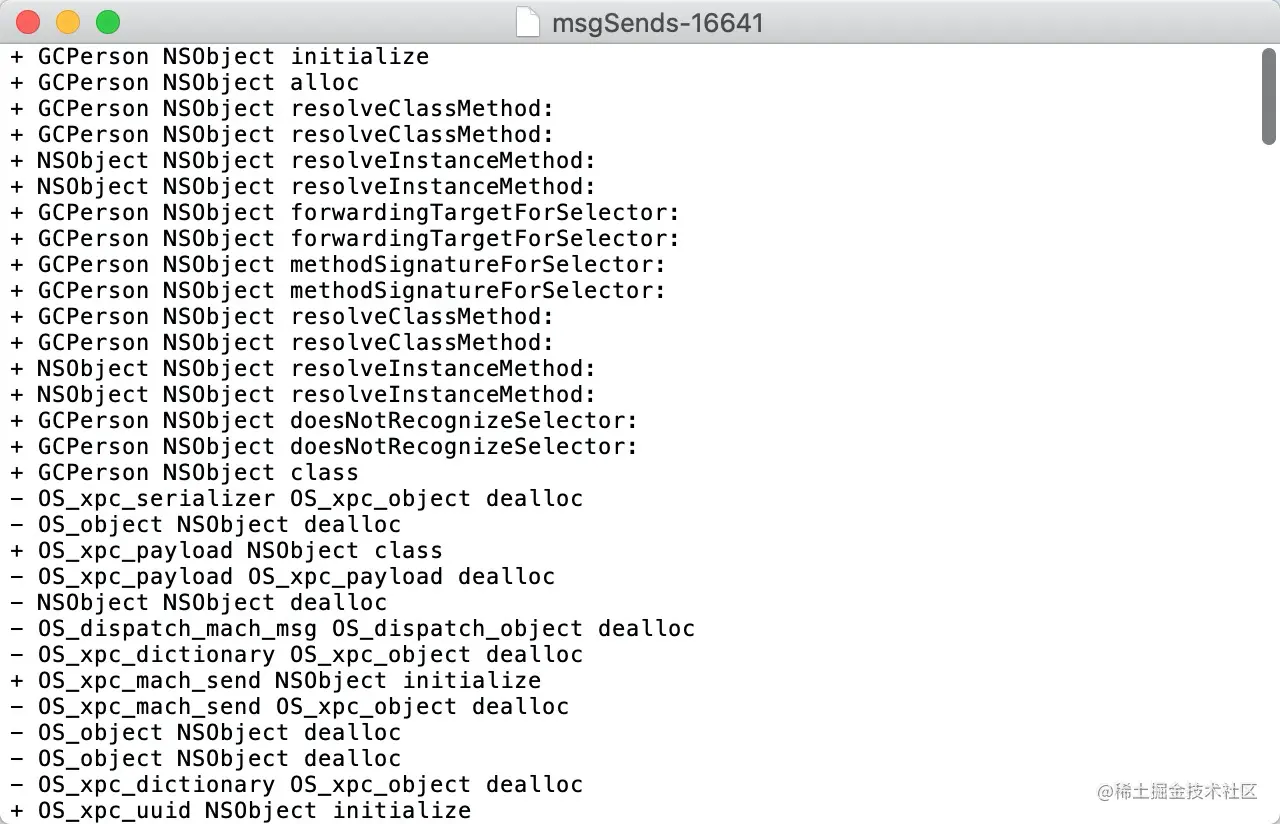This screenshot has height=824, width=1280.
Task: Place cursor on the GCPerson NSObject alloc line
Action: (185, 82)
